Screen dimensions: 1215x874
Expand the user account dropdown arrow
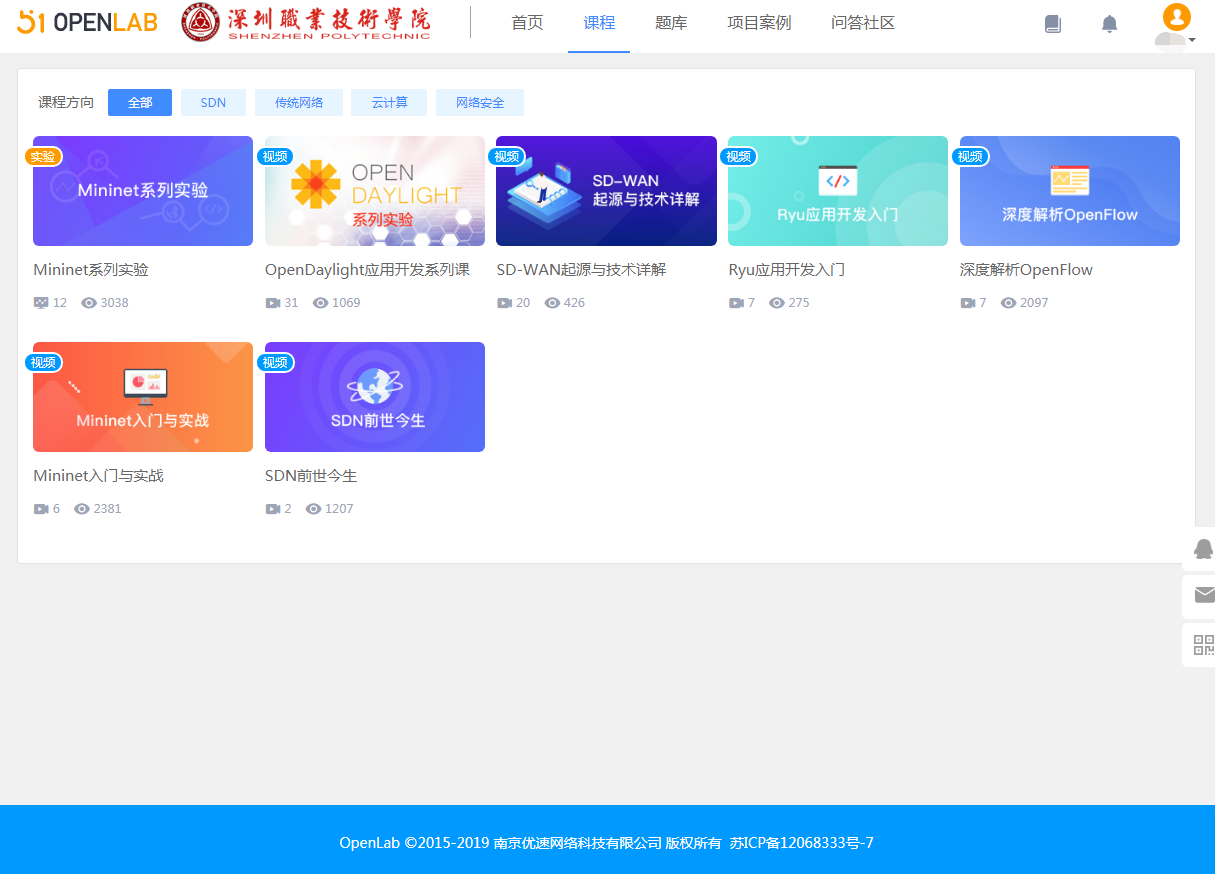[x=1192, y=40]
